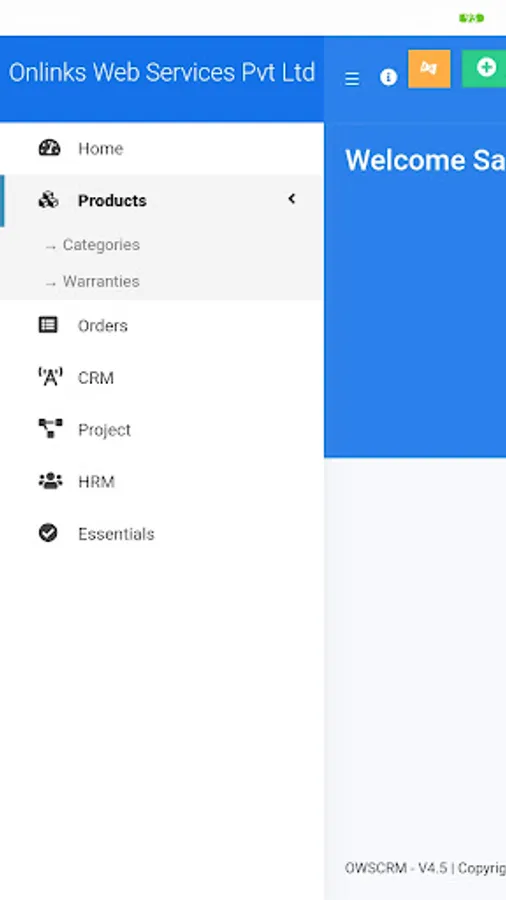
Task: Click the Onlinks Web Services Pvt Ltd title
Action: [162, 73]
